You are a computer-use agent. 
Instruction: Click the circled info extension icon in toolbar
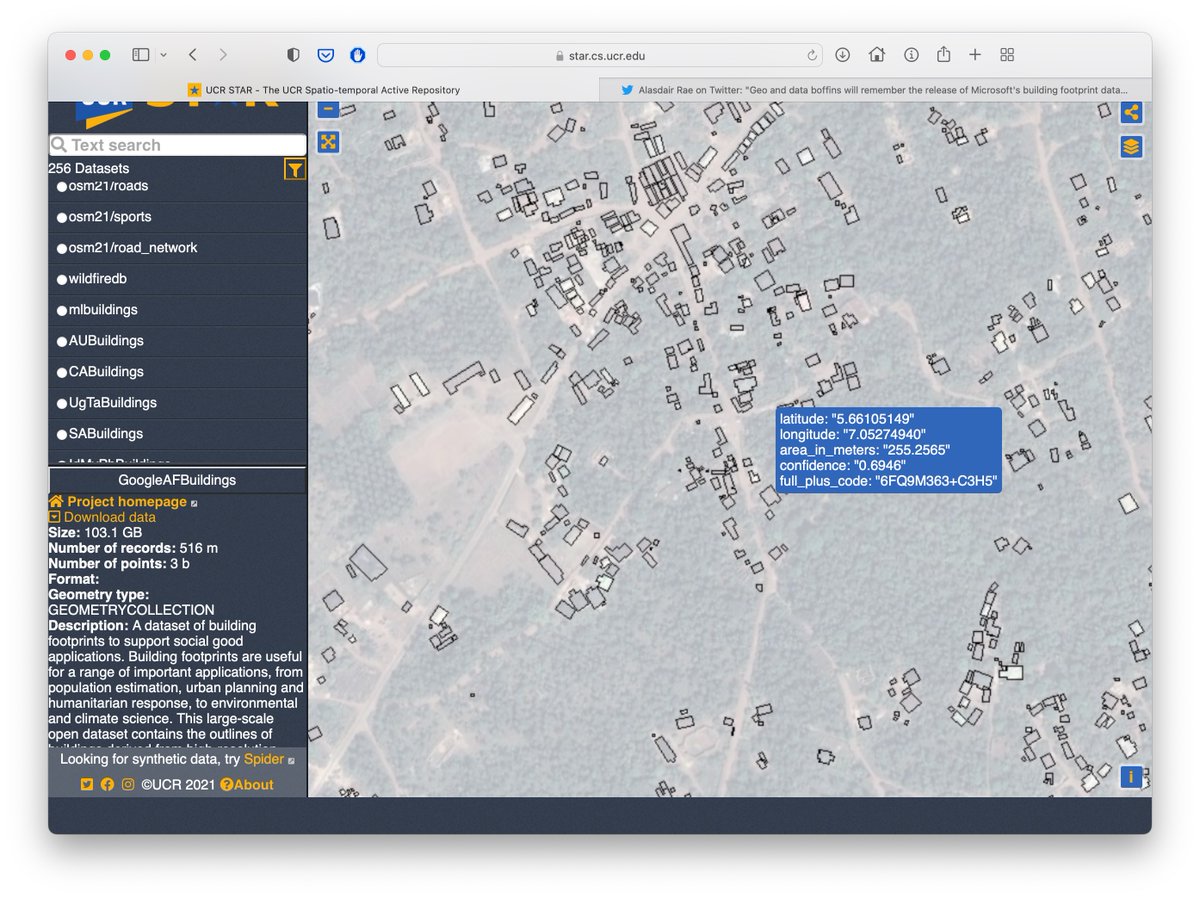[911, 55]
